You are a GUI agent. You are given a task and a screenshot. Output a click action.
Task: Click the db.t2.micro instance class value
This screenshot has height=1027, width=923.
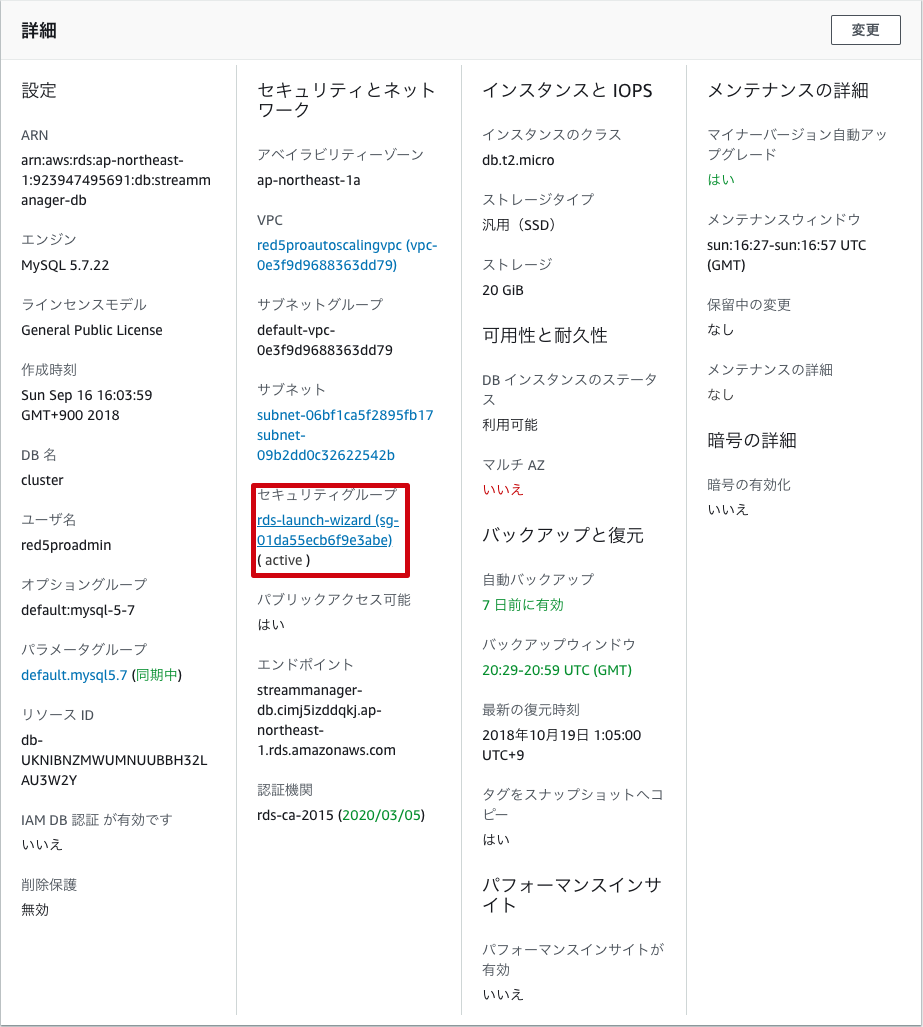(x=518, y=160)
